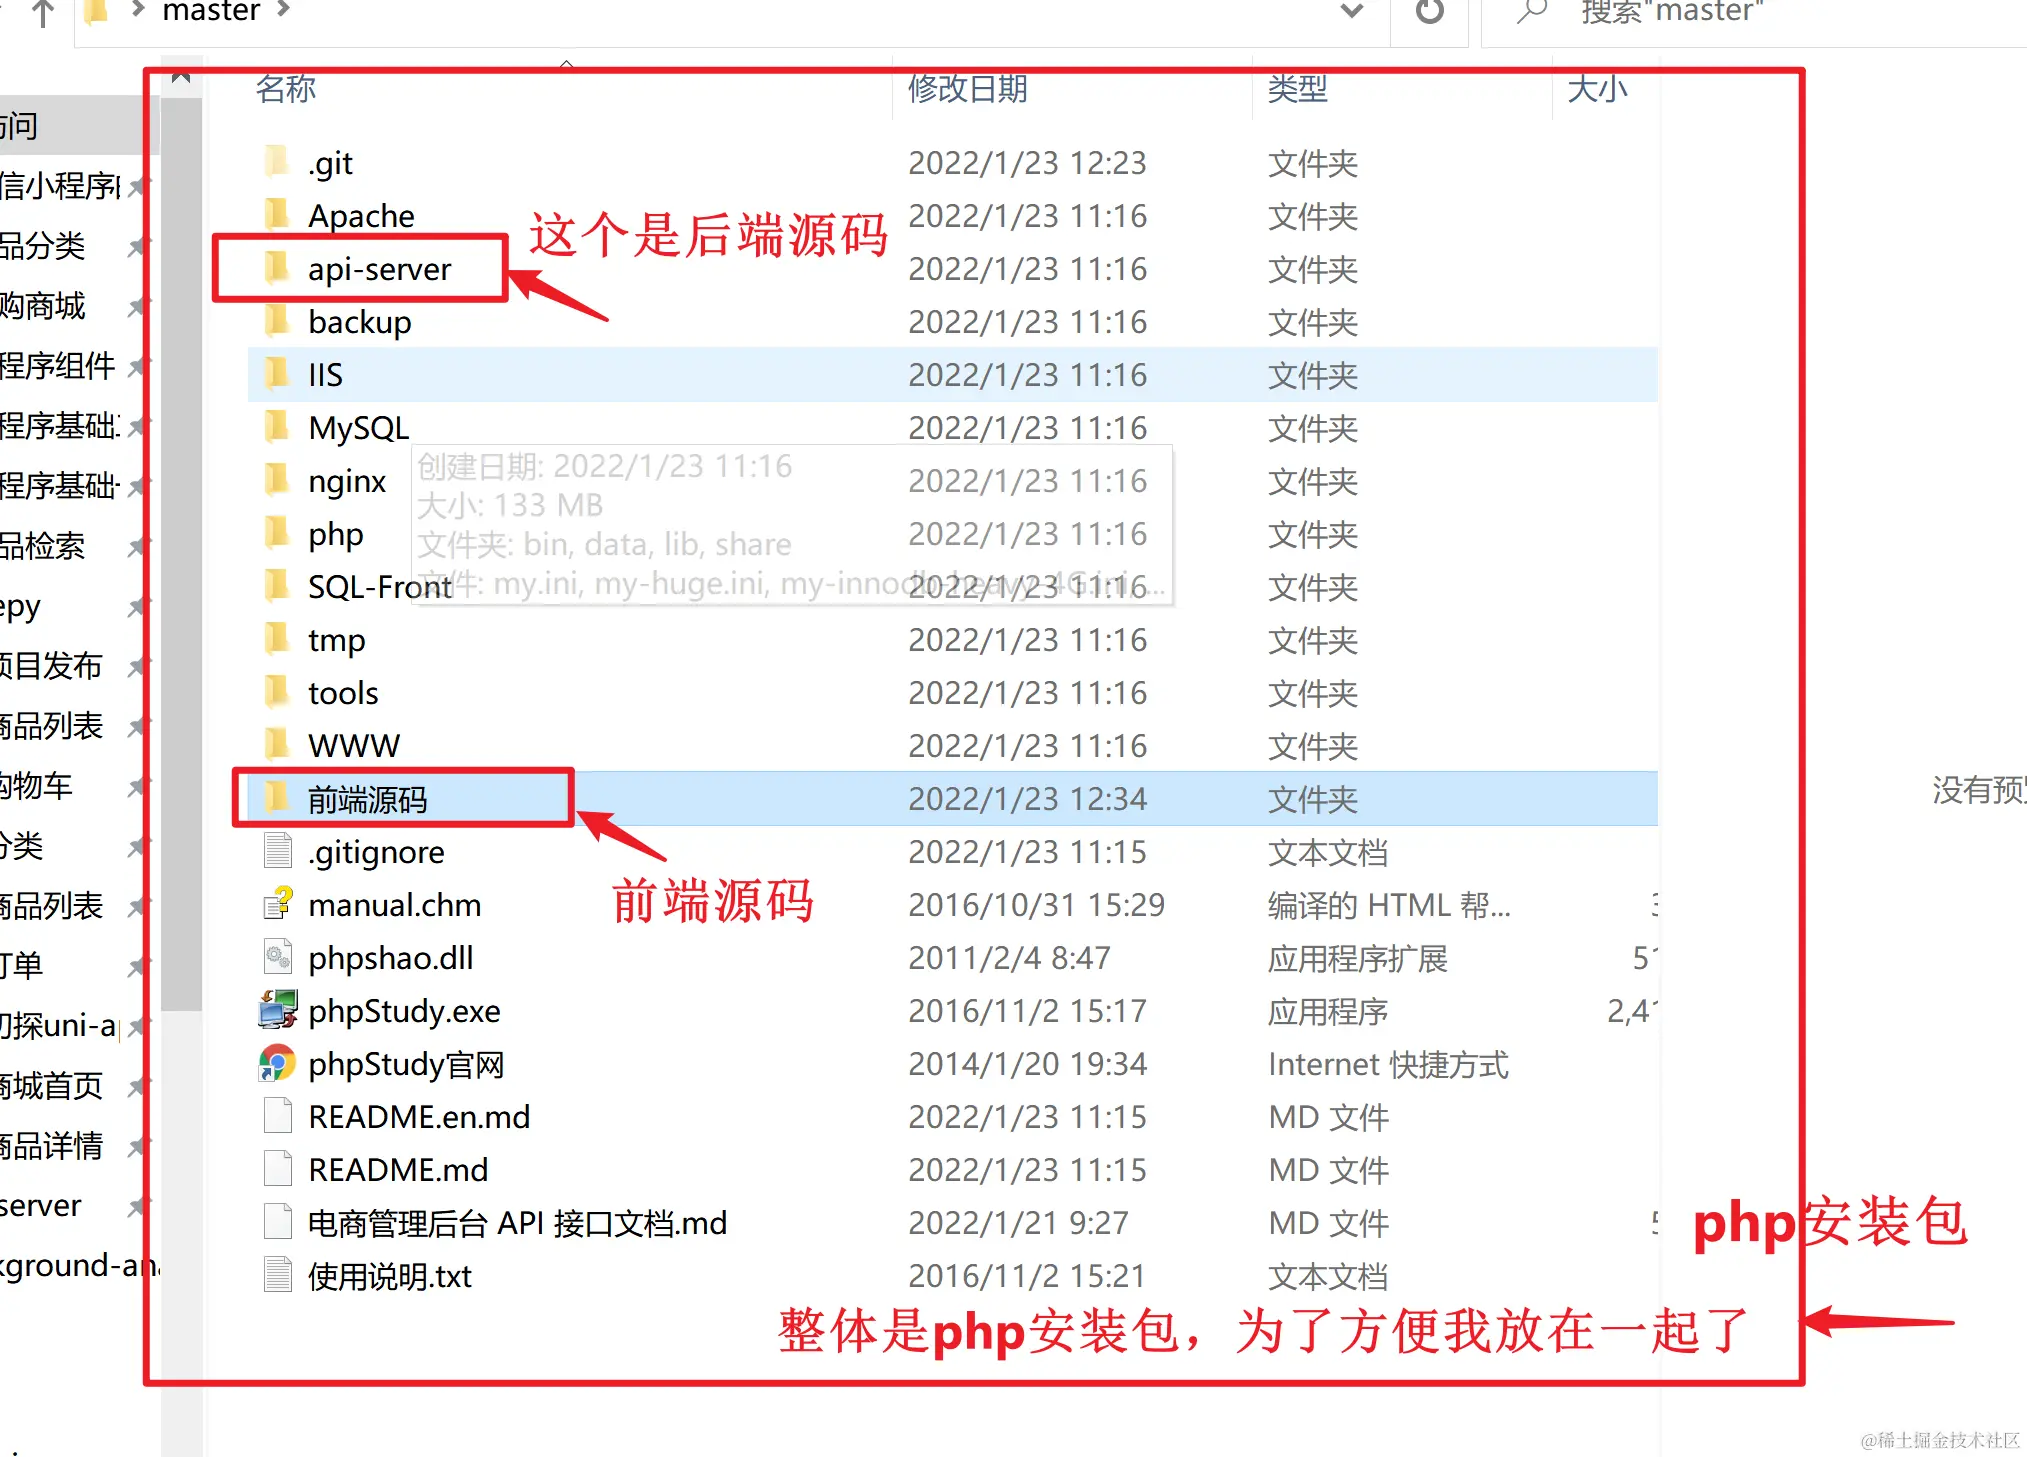Image resolution: width=2027 pixels, height=1457 pixels.
Task: Click the search magnifier icon
Action: [x=1531, y=12]
